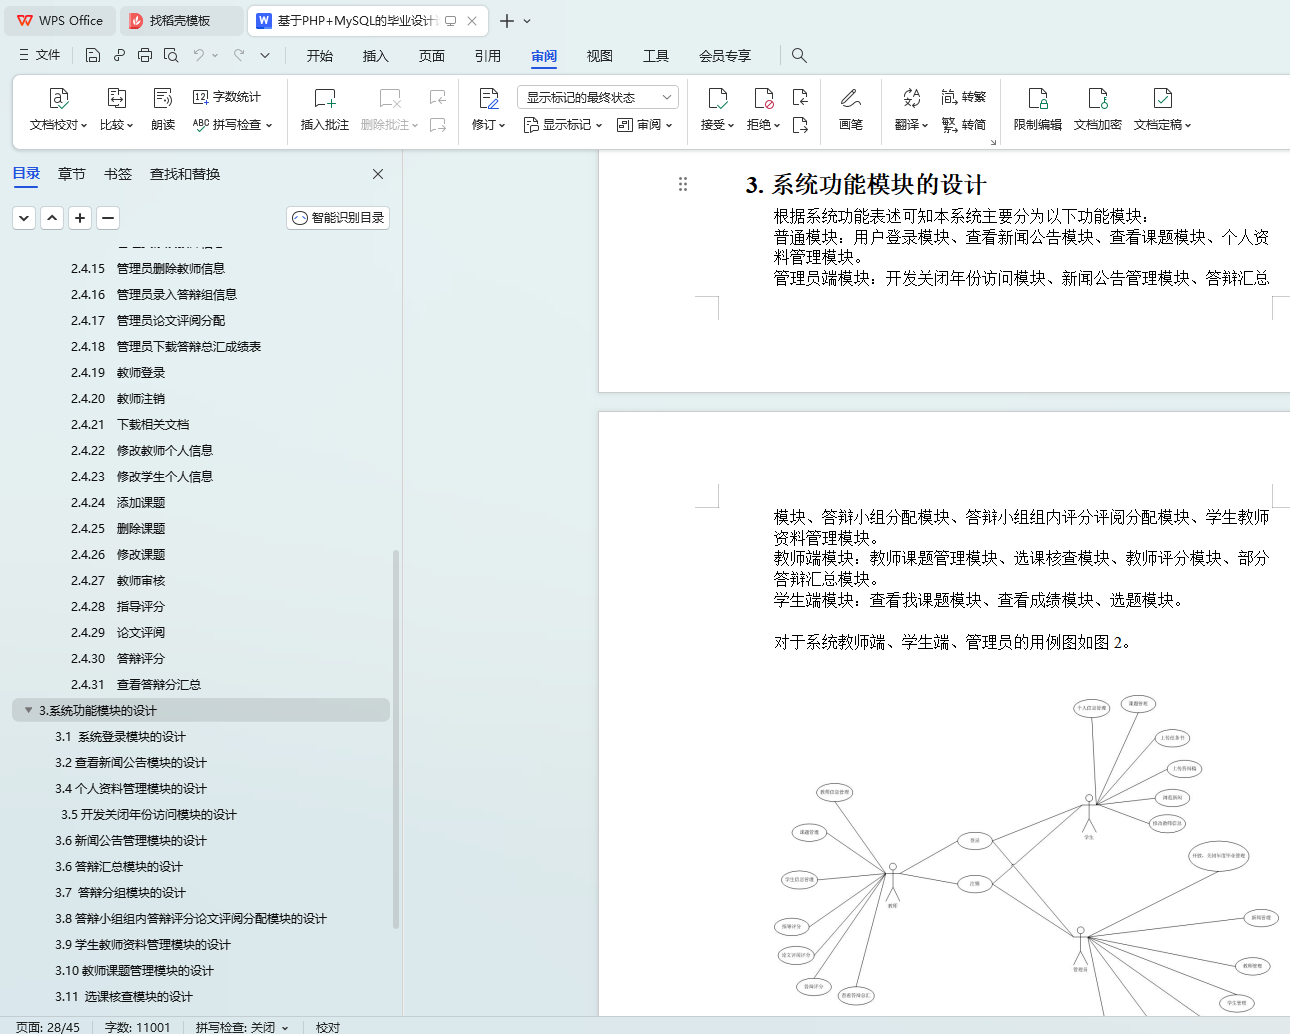Switch to the 引用 ribbon tab

[488, 56]
